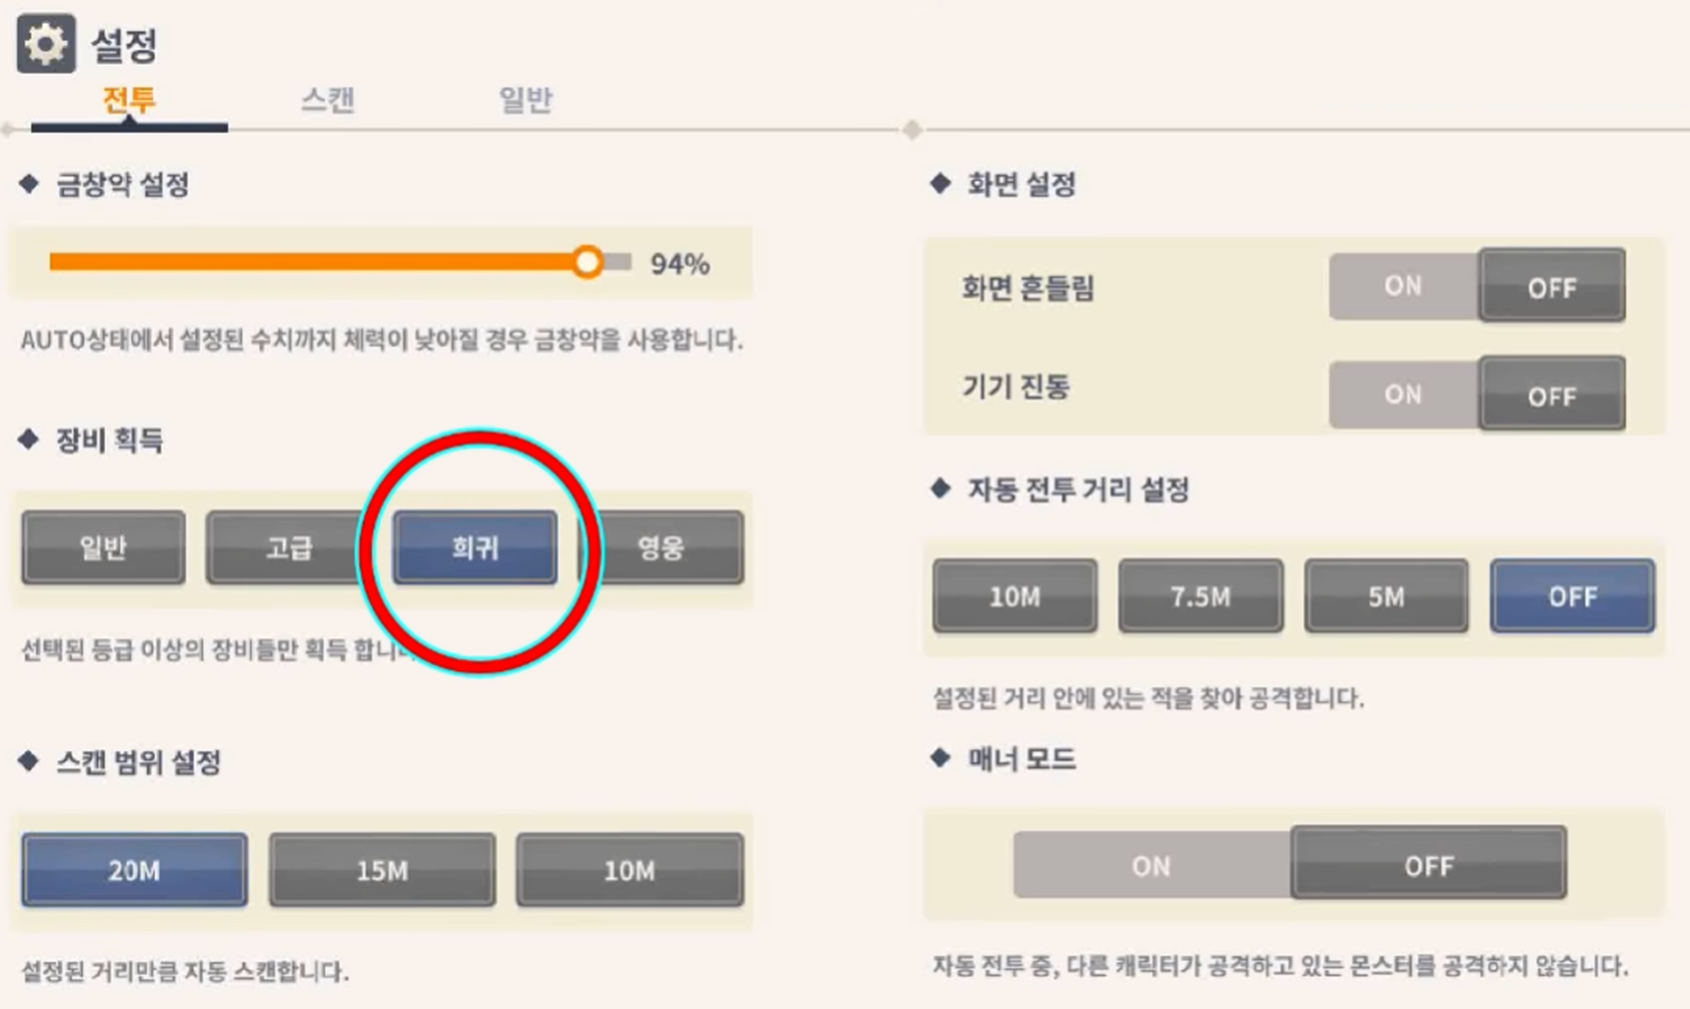Select 고급 equipment grade
Image resolution: width=1690 pixels, height=1009 pixels.
(289, 548)
